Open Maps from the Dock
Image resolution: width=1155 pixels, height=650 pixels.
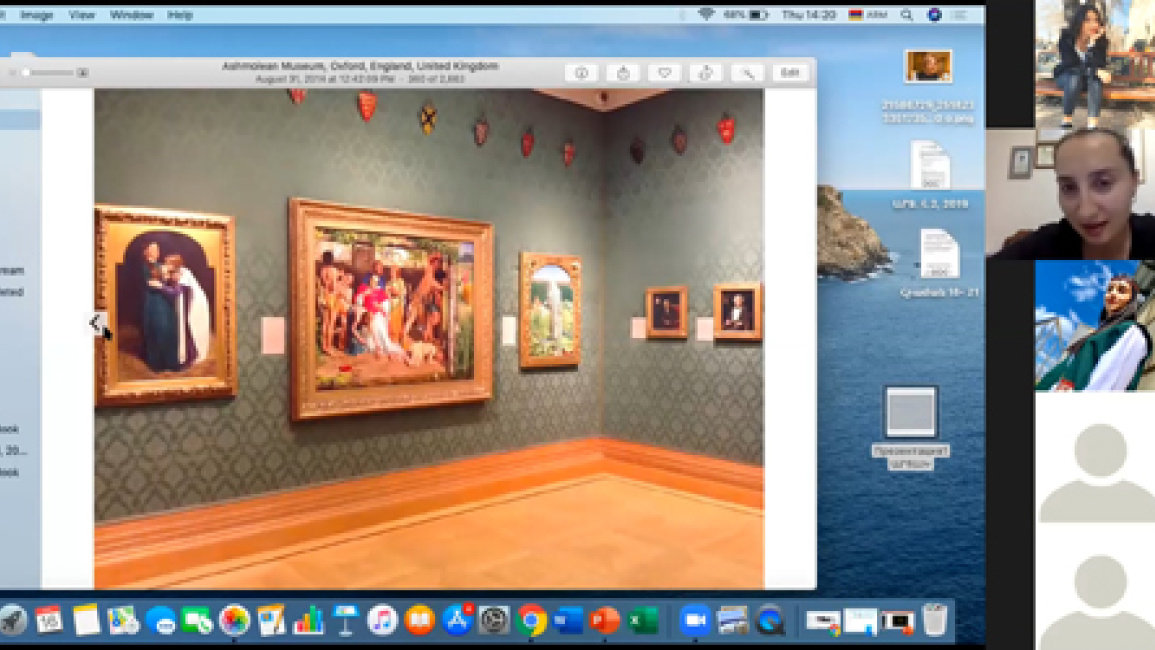click(123, 621)
